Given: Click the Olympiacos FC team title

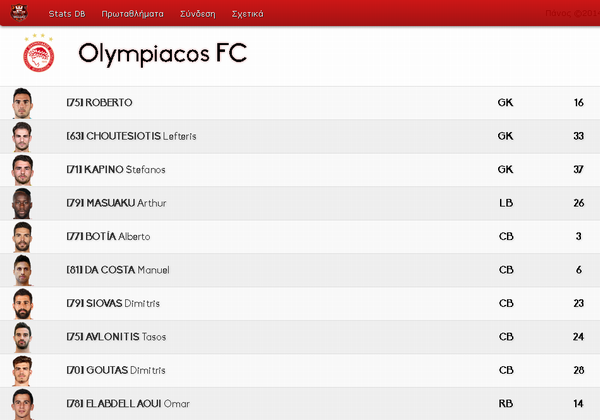Looking at the screenshot, I should pos(163,54).
